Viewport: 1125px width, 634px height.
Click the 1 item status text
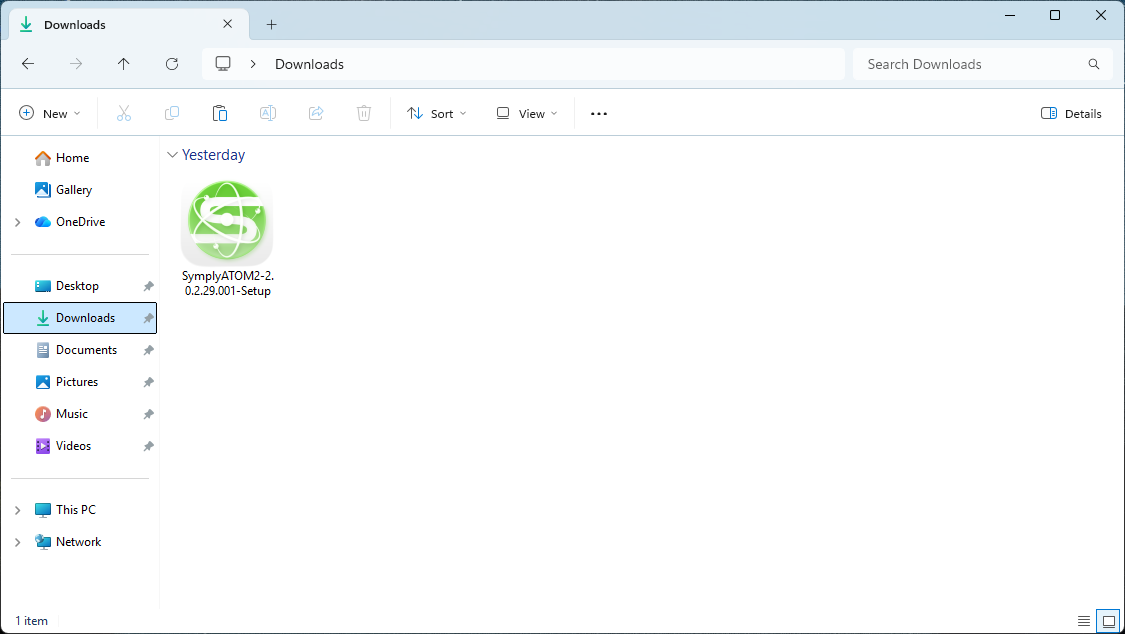[32, 621]
